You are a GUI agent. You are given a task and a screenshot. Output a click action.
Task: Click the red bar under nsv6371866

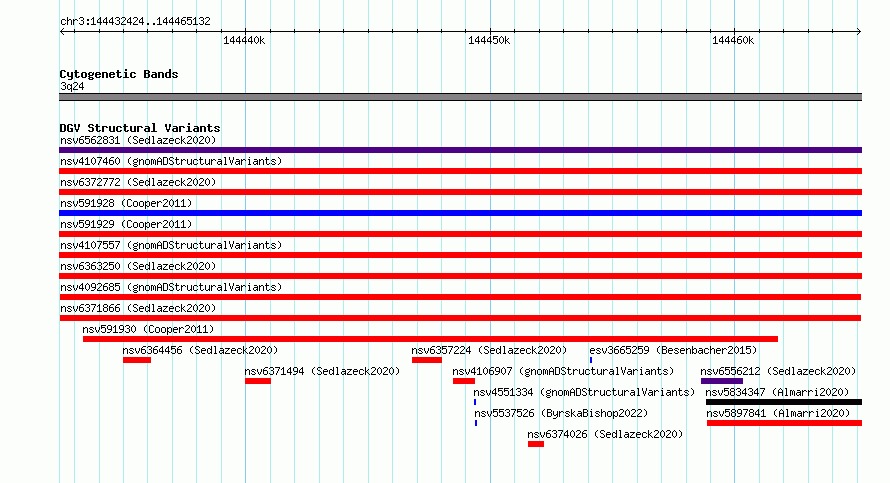point(460,318)
